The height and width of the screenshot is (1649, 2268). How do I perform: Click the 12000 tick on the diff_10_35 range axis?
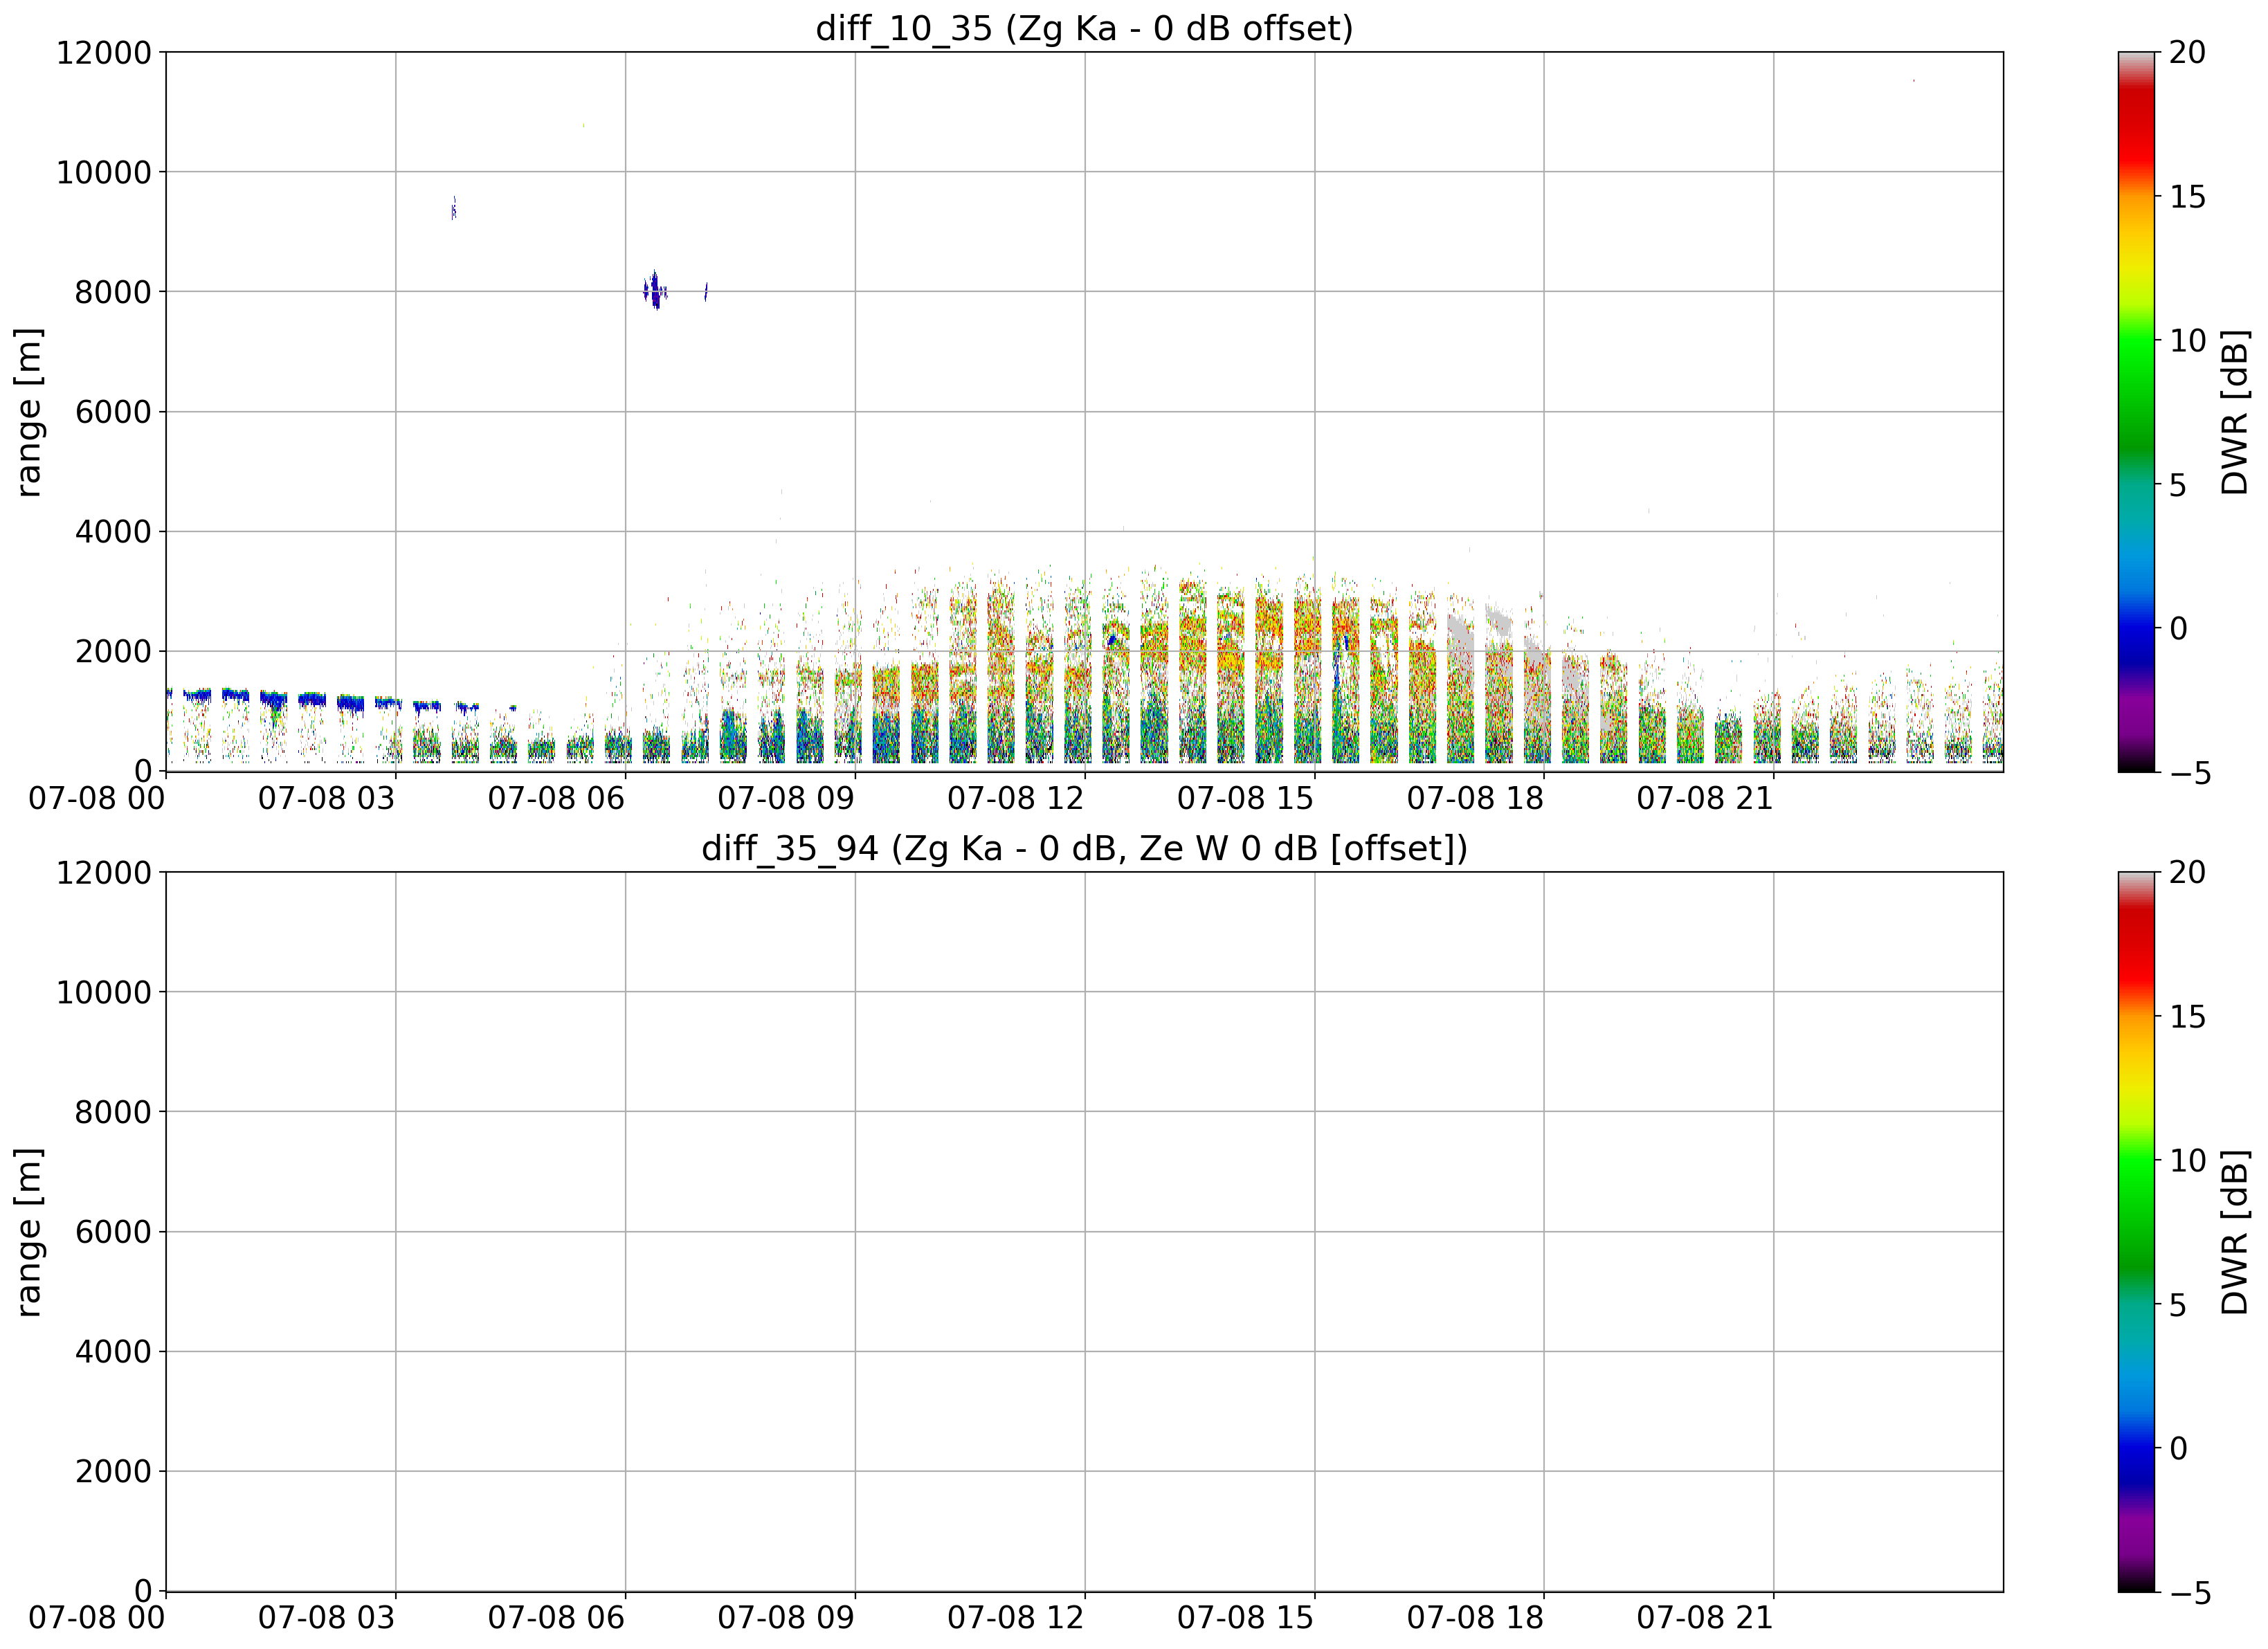click(x=103, y=53)
